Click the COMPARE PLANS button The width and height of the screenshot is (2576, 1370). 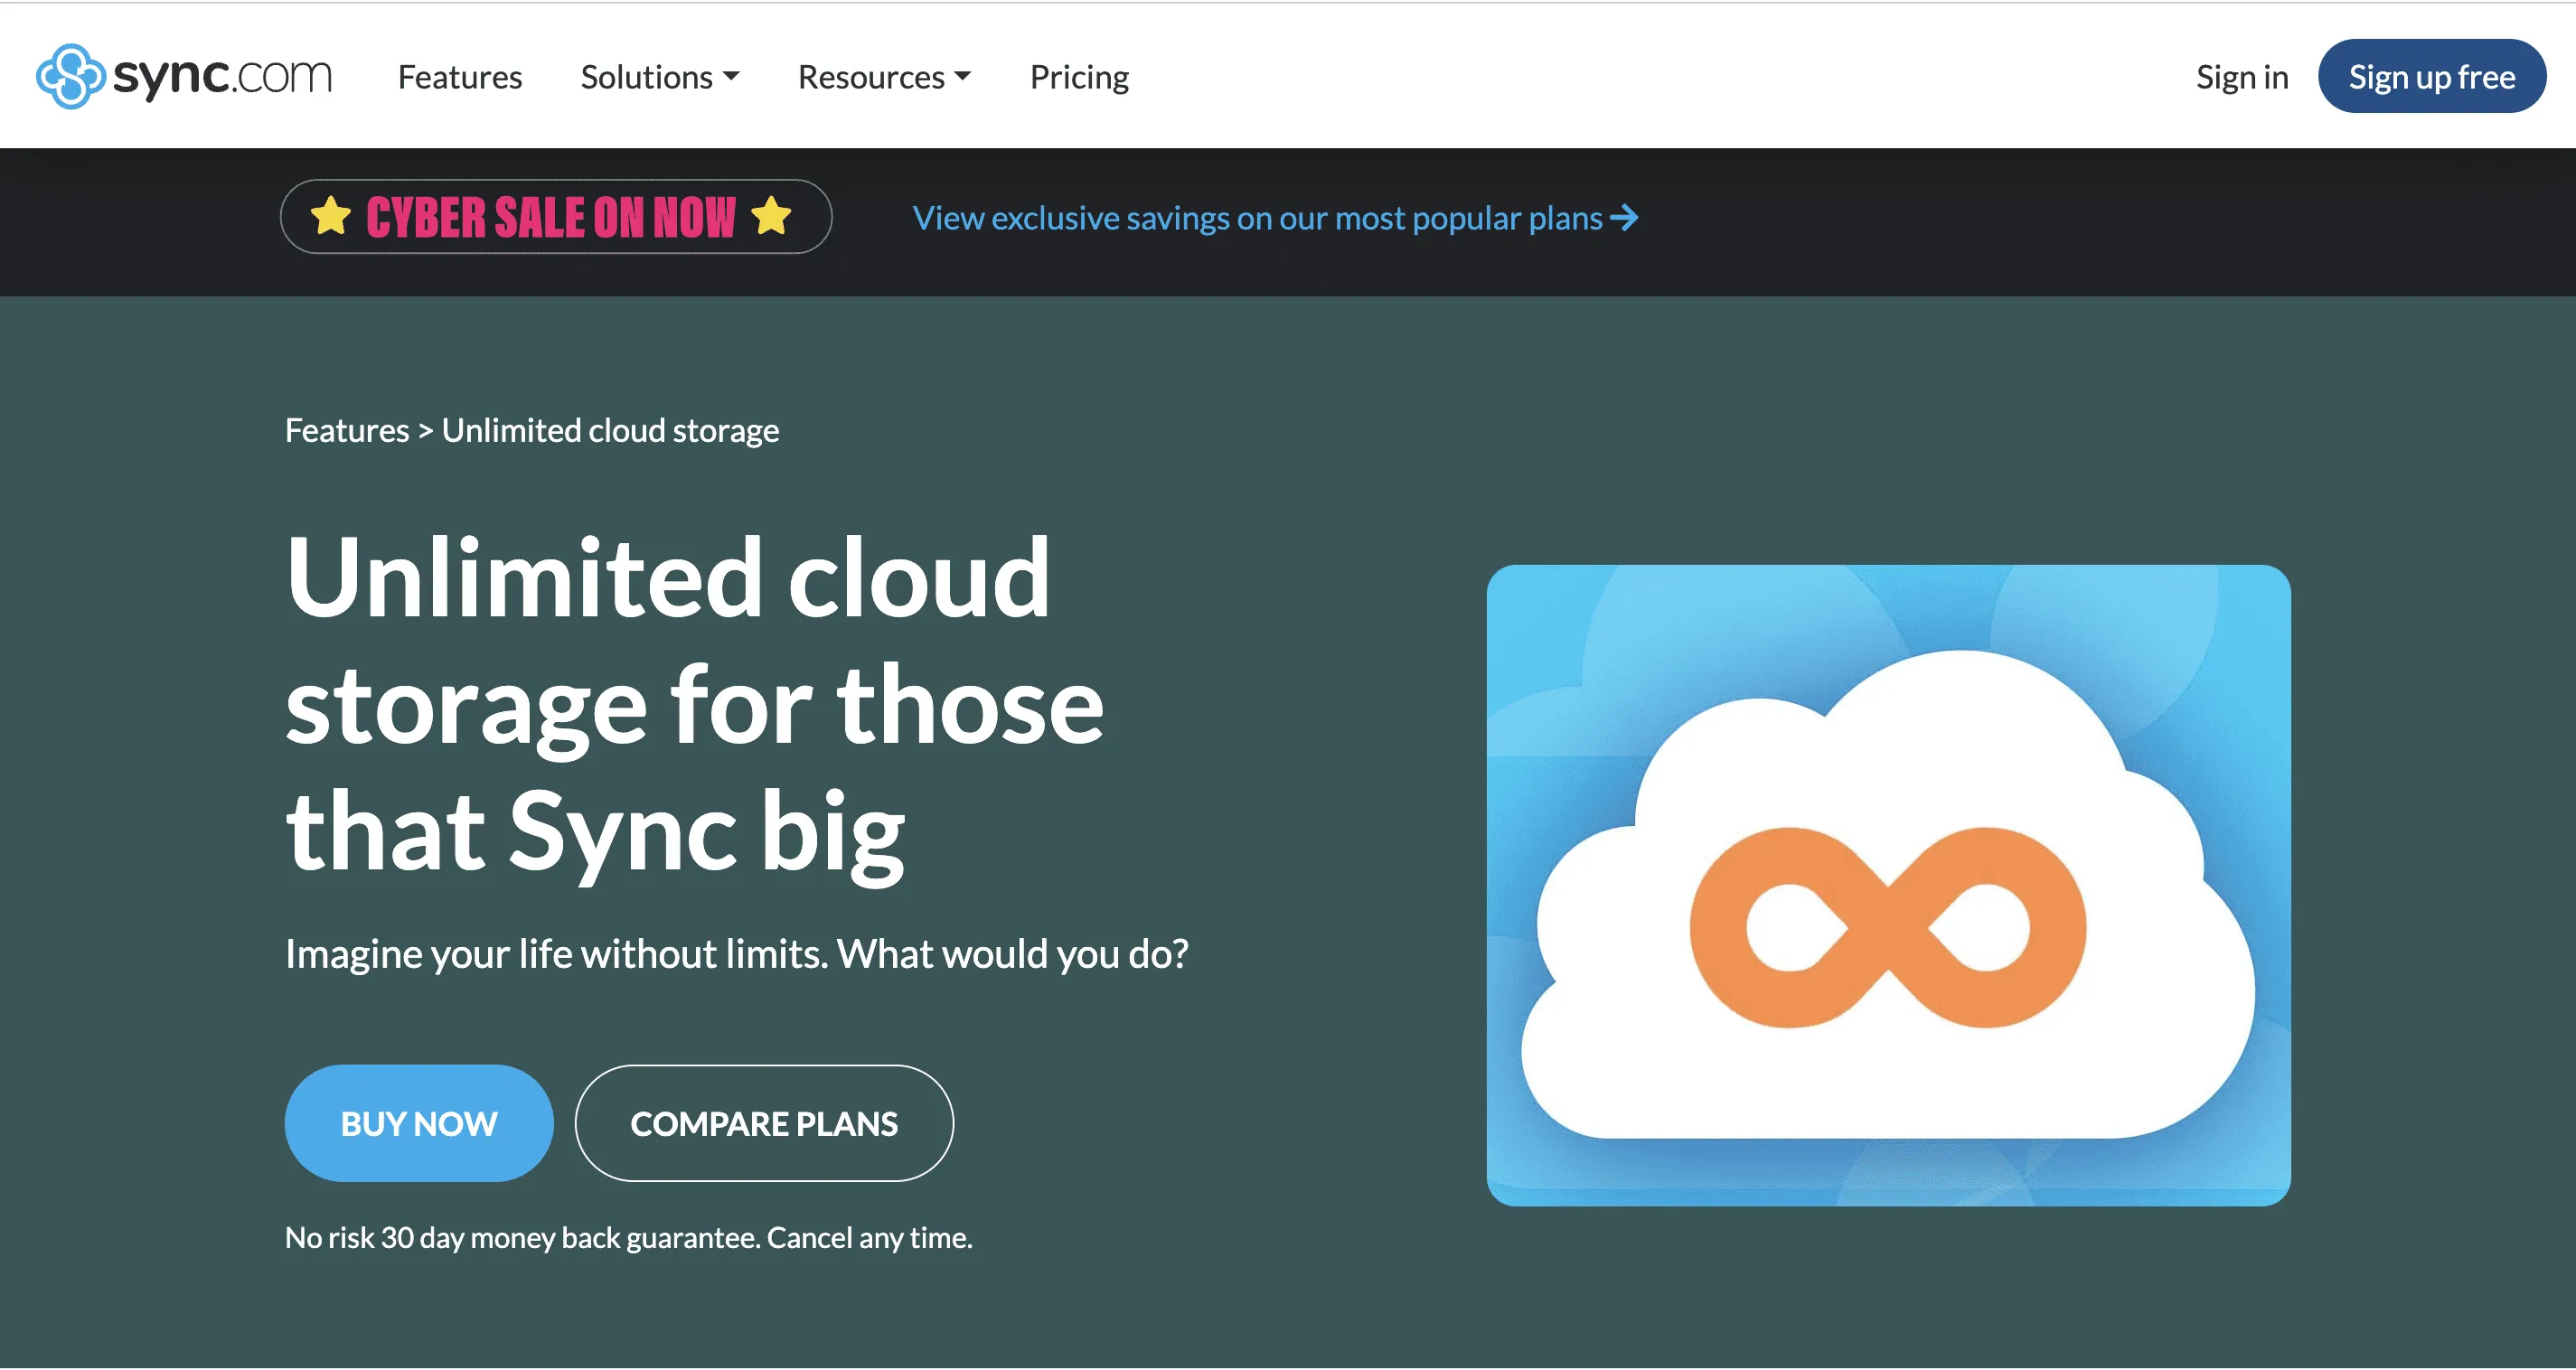763,1122
